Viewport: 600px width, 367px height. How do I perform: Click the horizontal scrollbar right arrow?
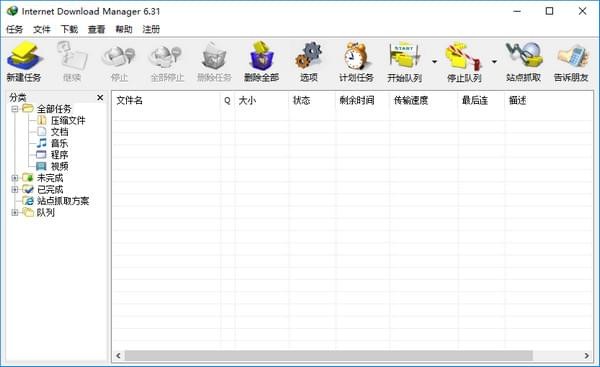coord(587,356)
